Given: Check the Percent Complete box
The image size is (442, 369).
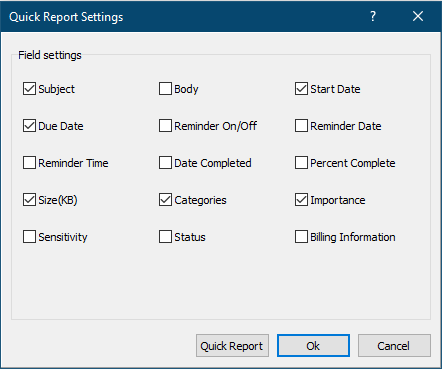Looking at the screenshot, I should point(301,163).
